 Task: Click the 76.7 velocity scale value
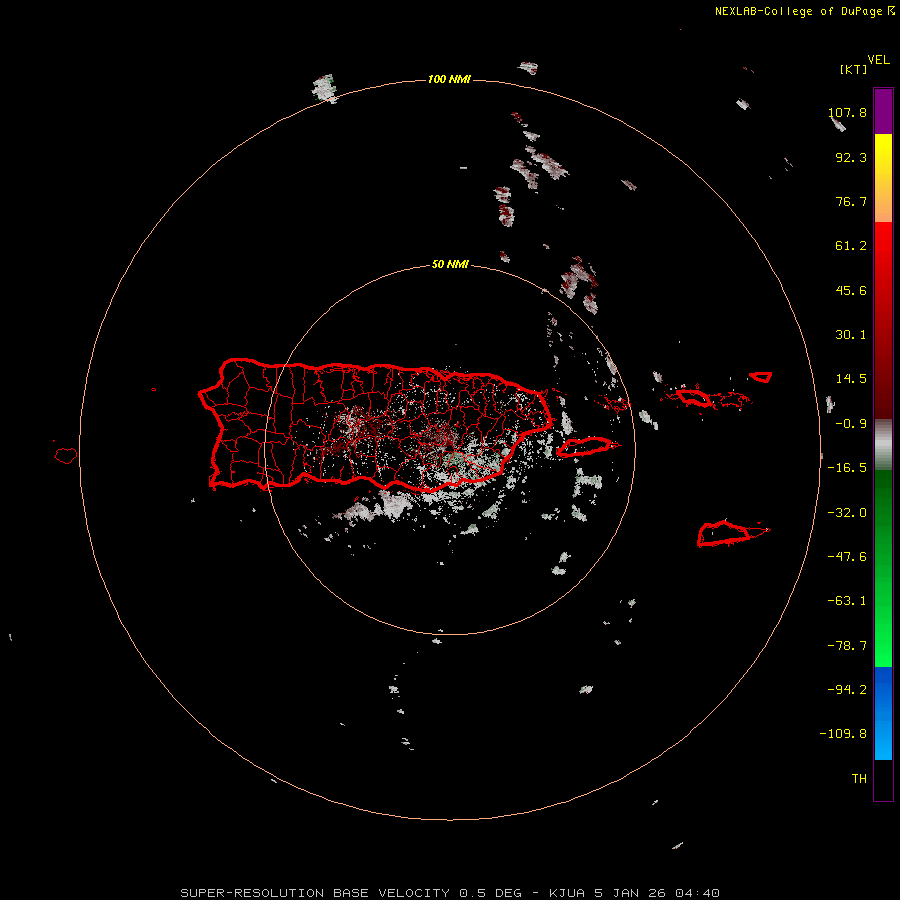[x=851, y=201]
